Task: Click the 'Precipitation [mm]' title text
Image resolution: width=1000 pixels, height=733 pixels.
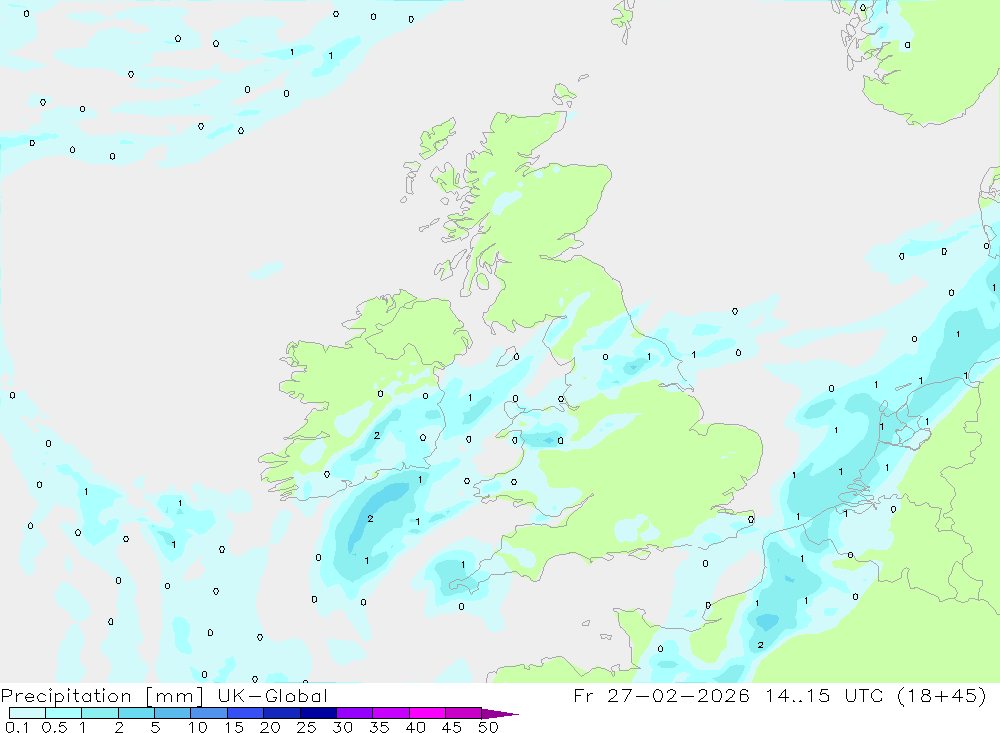Action: [102, 696]
